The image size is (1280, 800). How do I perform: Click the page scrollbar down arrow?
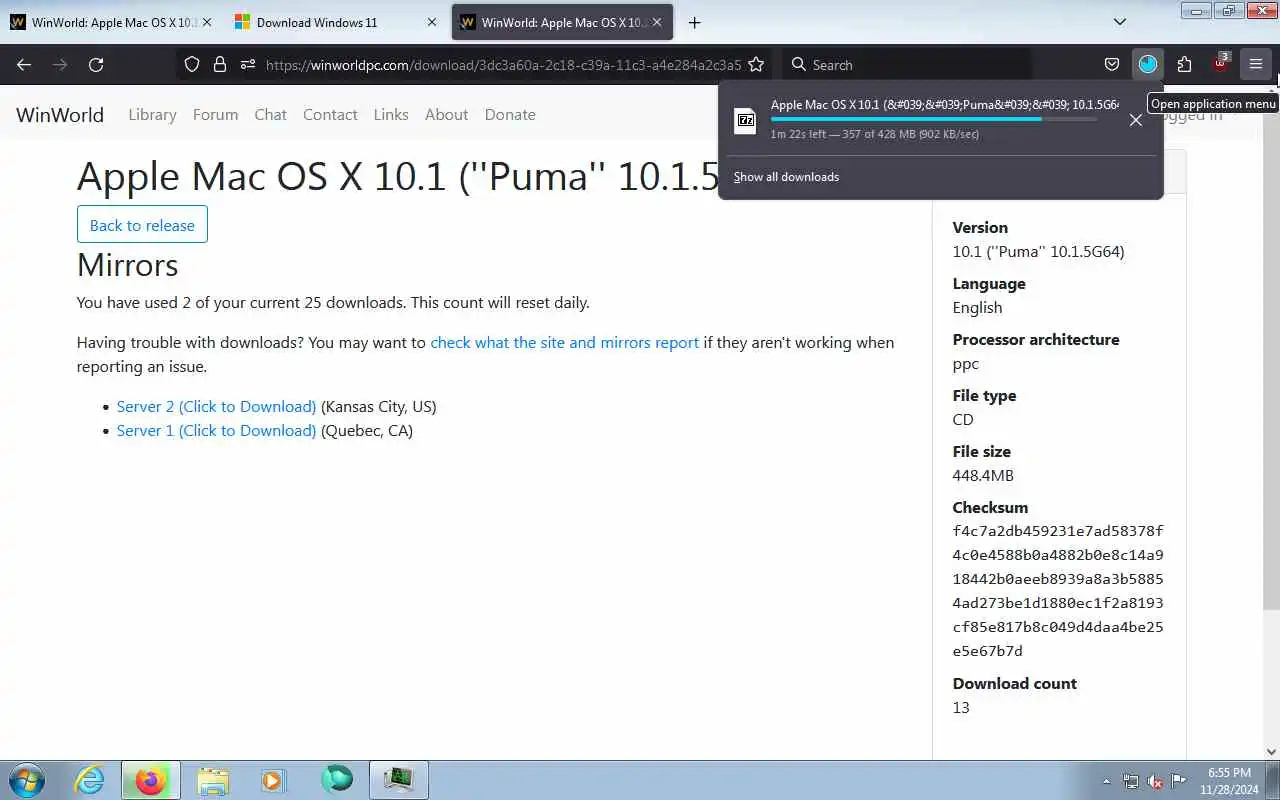(1272, 752)
